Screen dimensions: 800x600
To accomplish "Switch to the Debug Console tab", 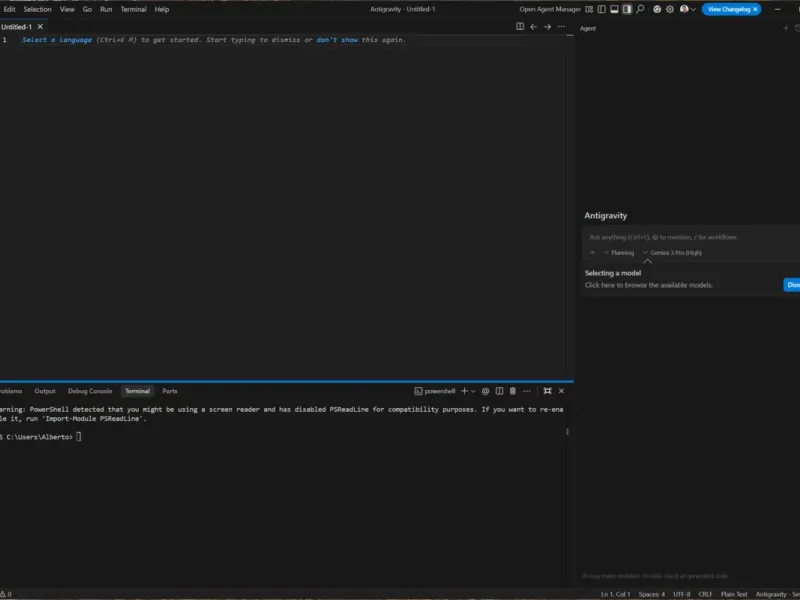I will click(x=90, y=391).
